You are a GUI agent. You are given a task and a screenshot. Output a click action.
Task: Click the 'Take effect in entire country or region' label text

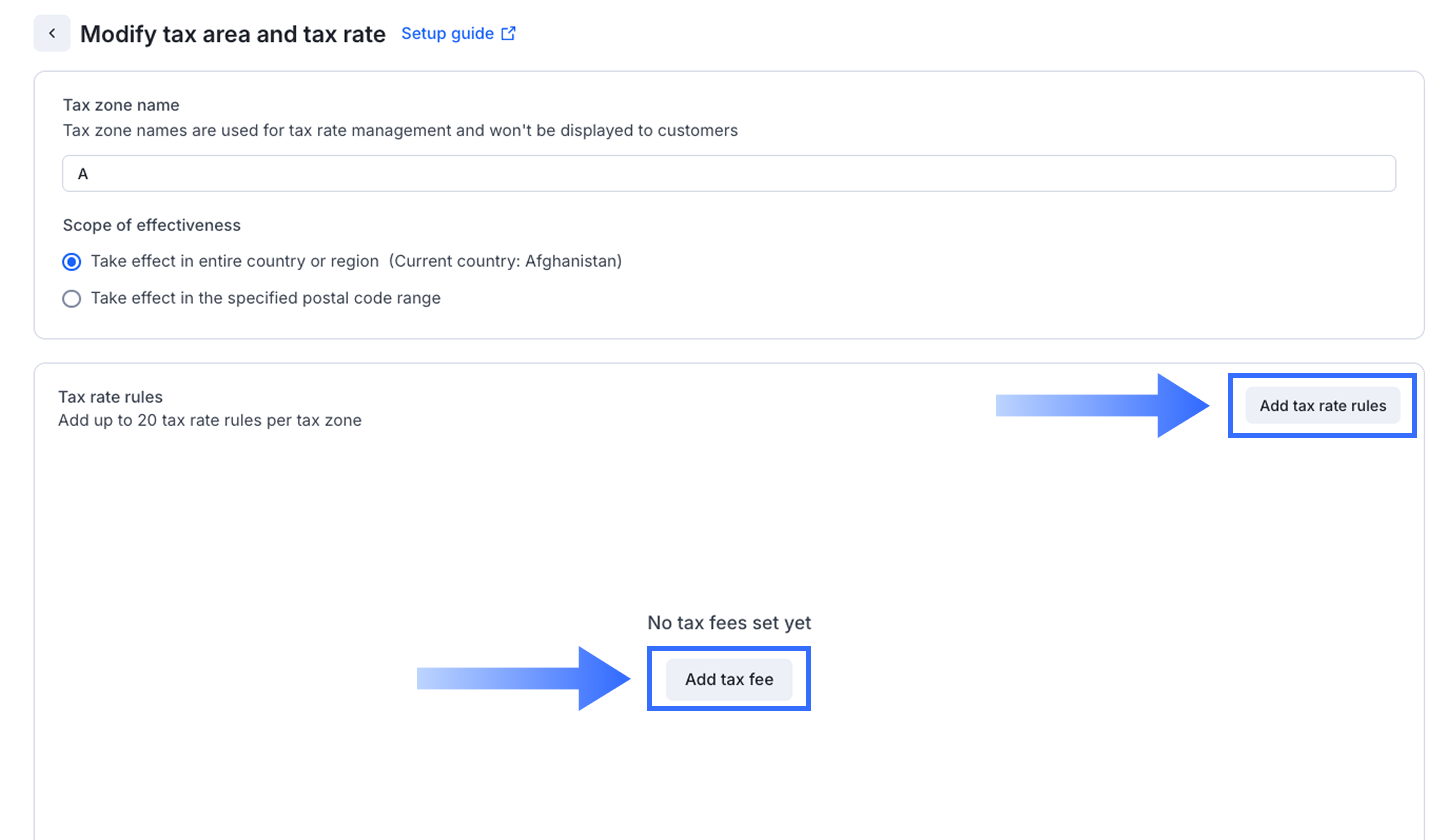coord(235,261)
